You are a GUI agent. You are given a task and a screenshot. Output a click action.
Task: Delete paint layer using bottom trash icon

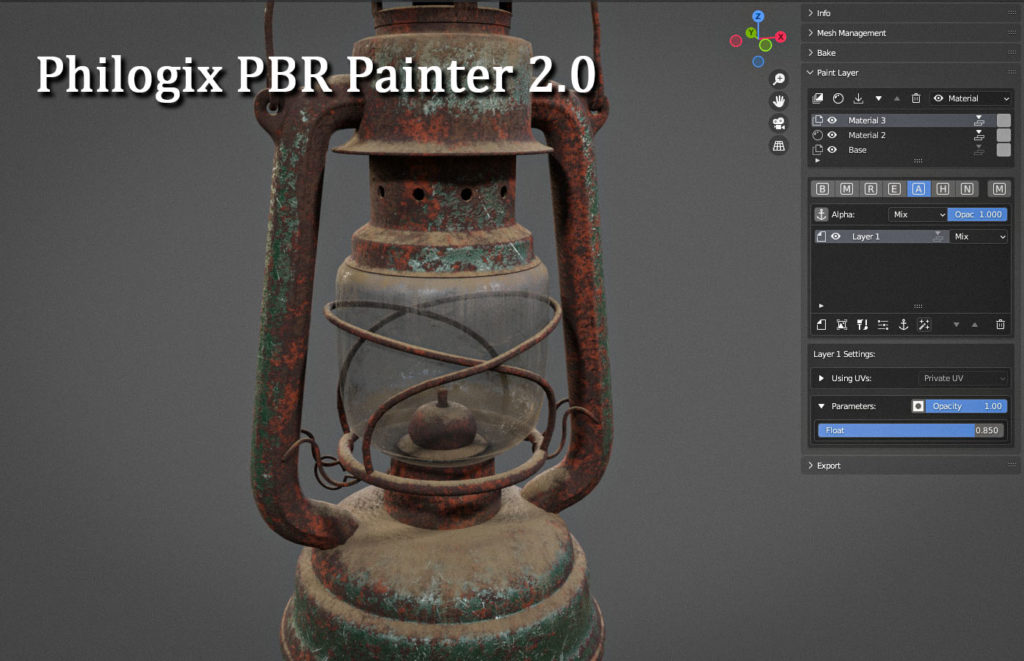(x=1000, y=324)
